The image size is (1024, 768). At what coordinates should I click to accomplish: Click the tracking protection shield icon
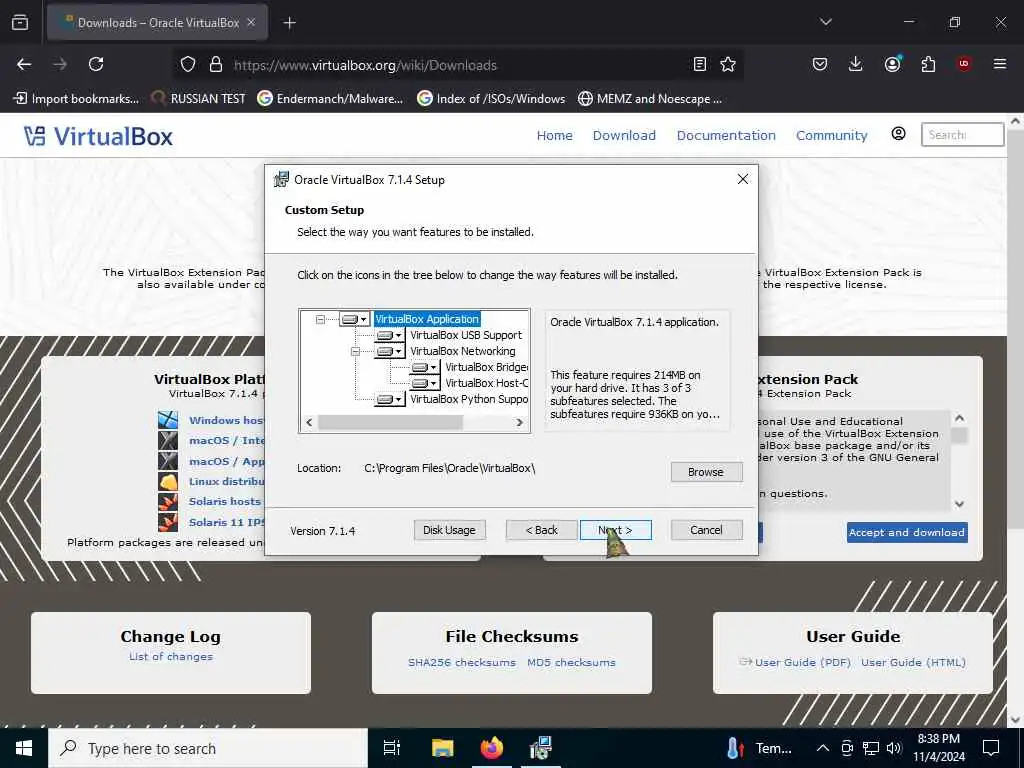[x=188, y=64]
